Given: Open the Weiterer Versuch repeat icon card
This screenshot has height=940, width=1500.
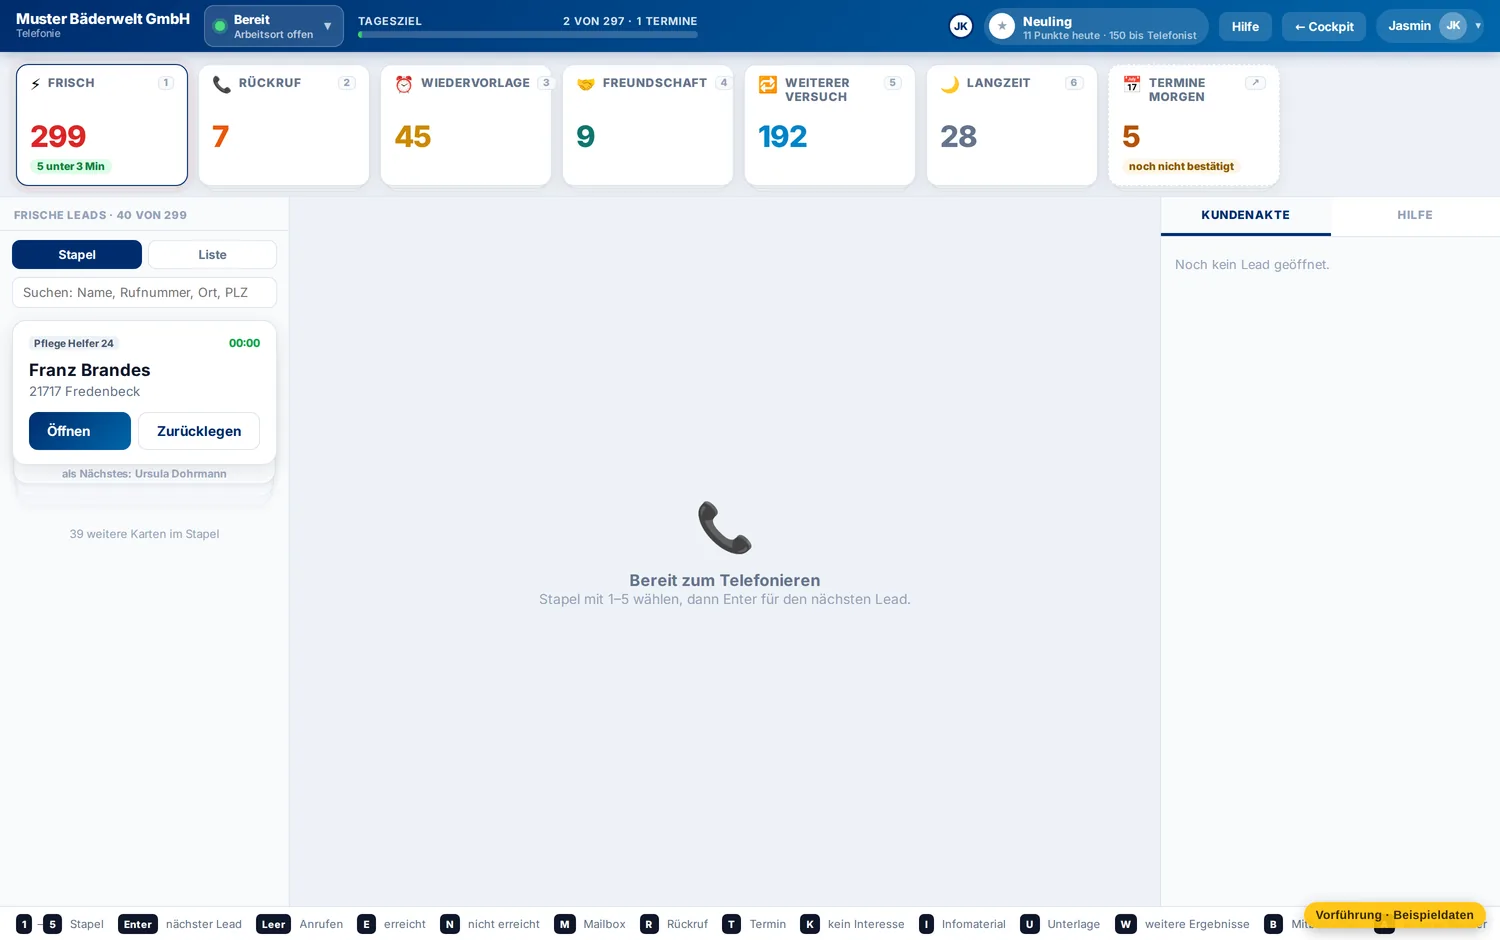Looking at the screenshot, I should point(830,125).
